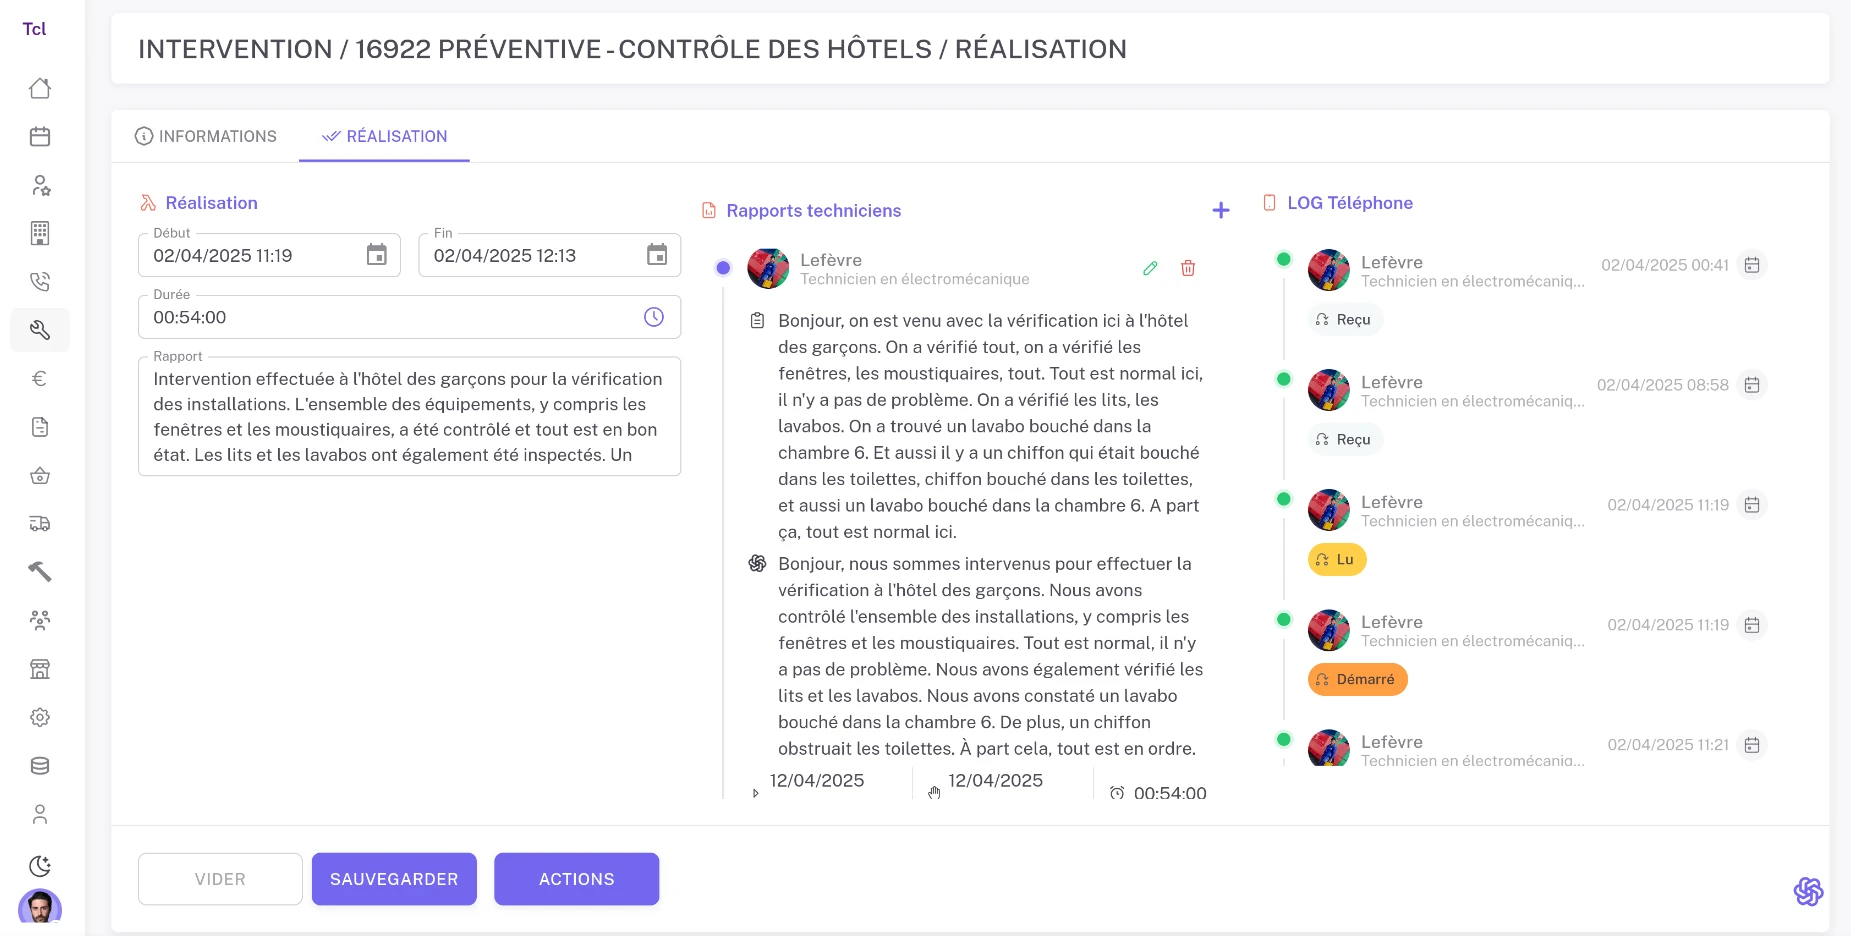Switch to the Réalisation tab
Screen dimensions: 1851x936
384,136
